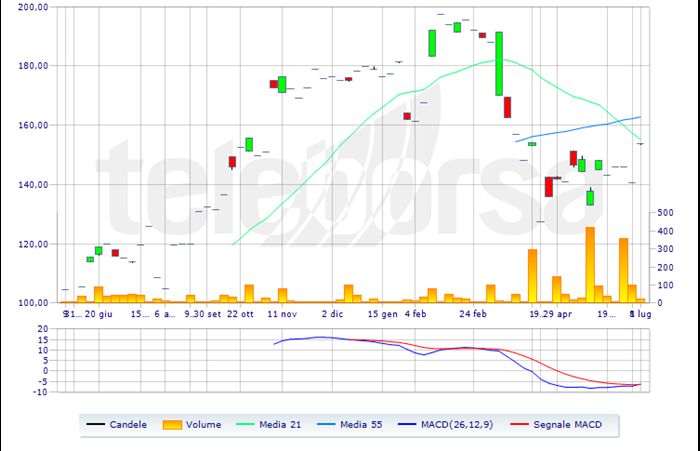Click the Segnale MACD legend label
700x451 pixels.
pyautogui.click(x=567, y=425)
